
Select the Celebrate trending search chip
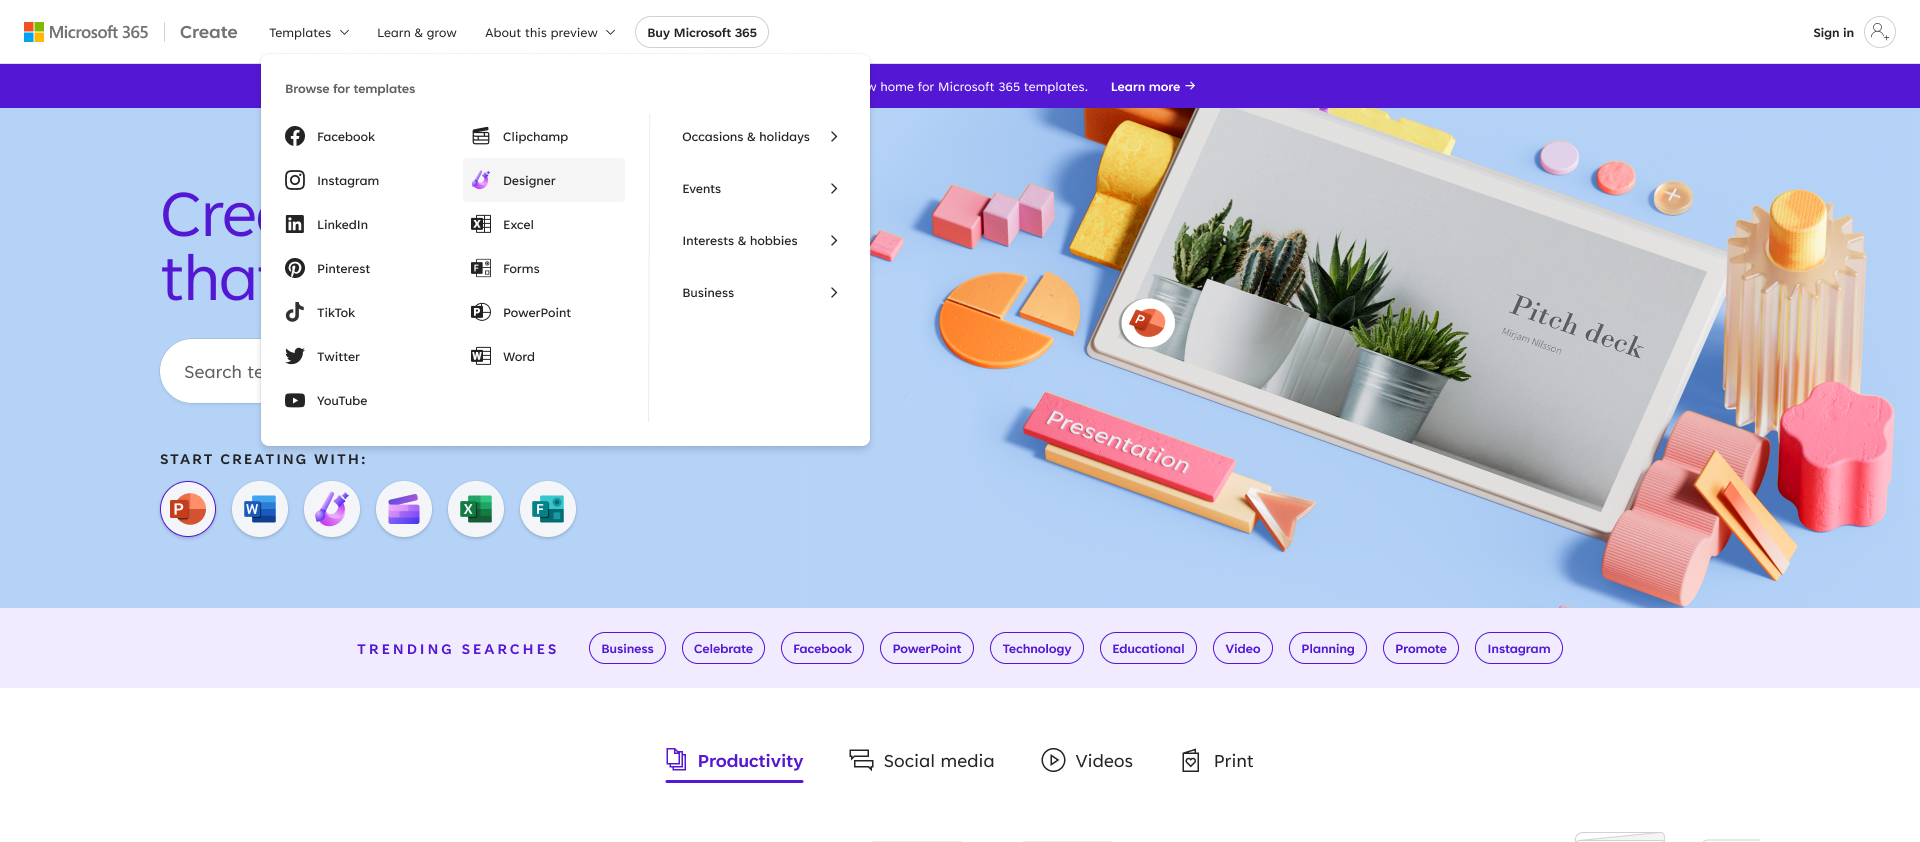click(x=723, y=648)
